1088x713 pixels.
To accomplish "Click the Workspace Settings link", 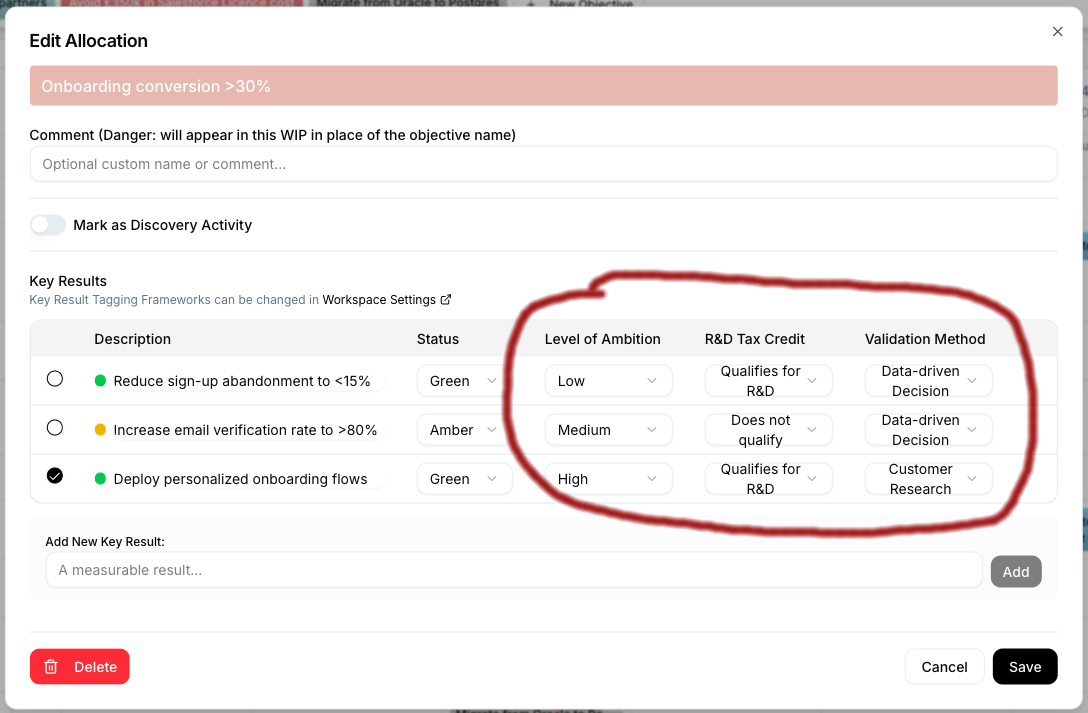I will pyautogui.click(x=380, y=299).
